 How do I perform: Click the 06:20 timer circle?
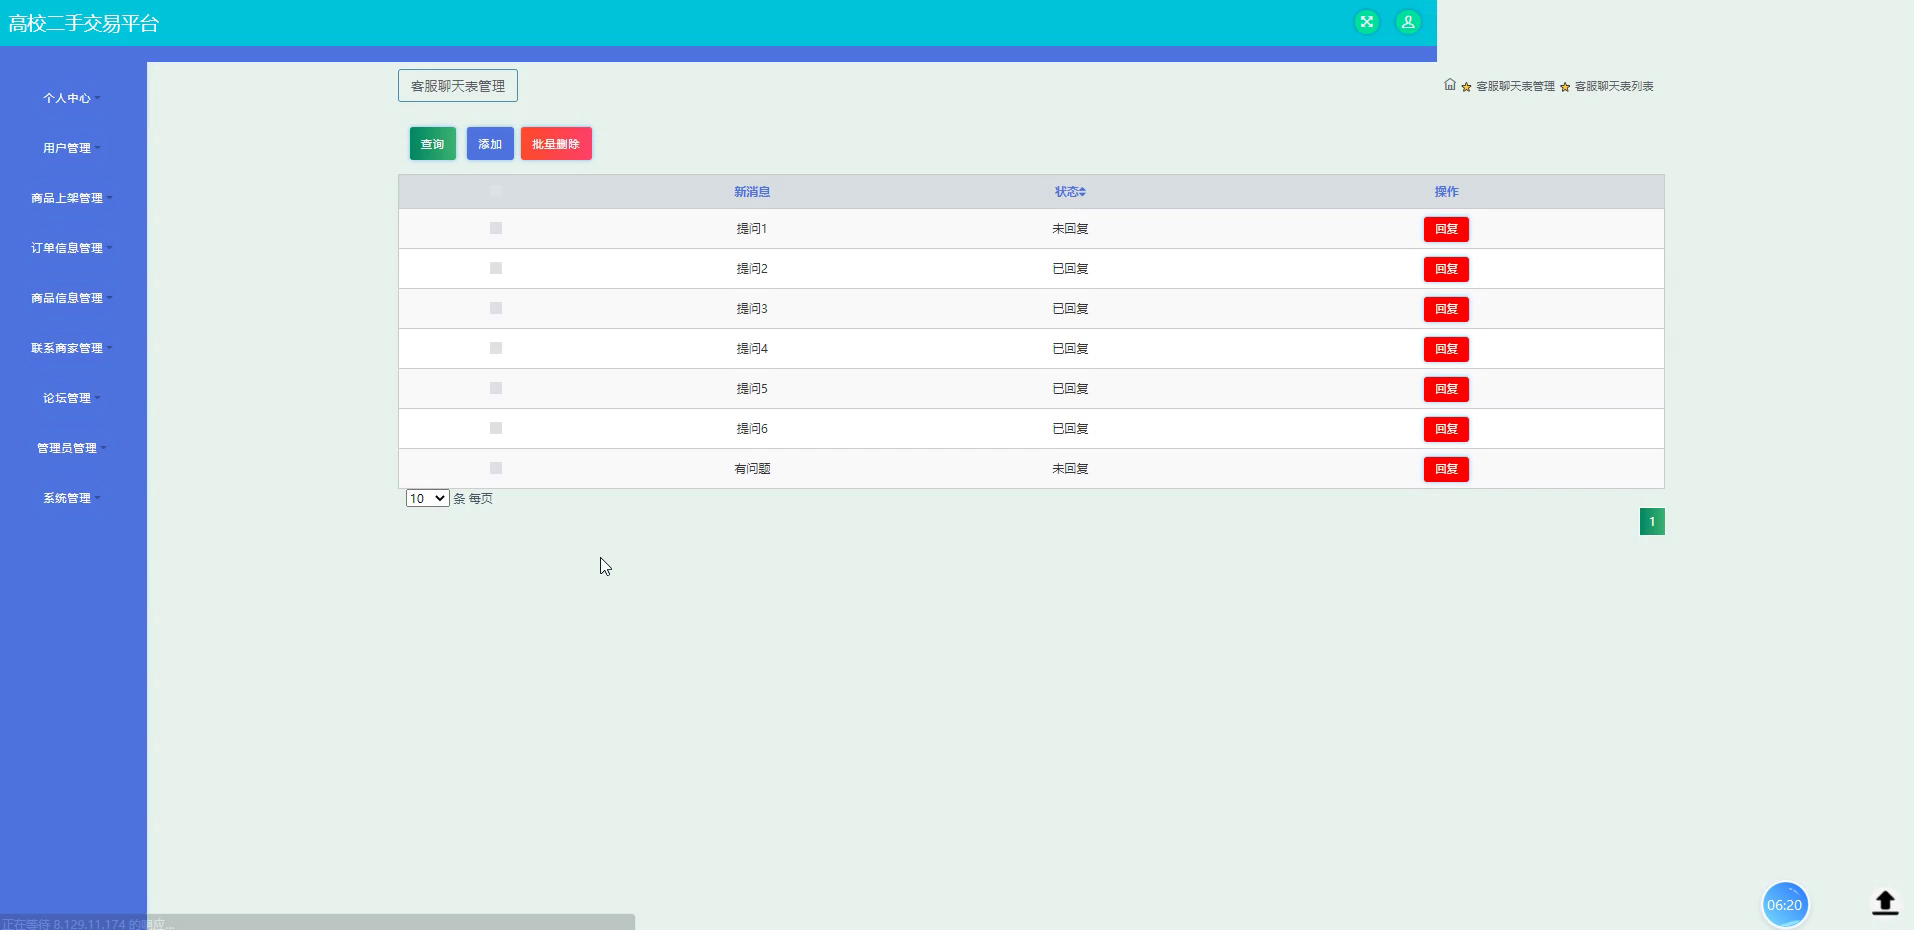1784,905
